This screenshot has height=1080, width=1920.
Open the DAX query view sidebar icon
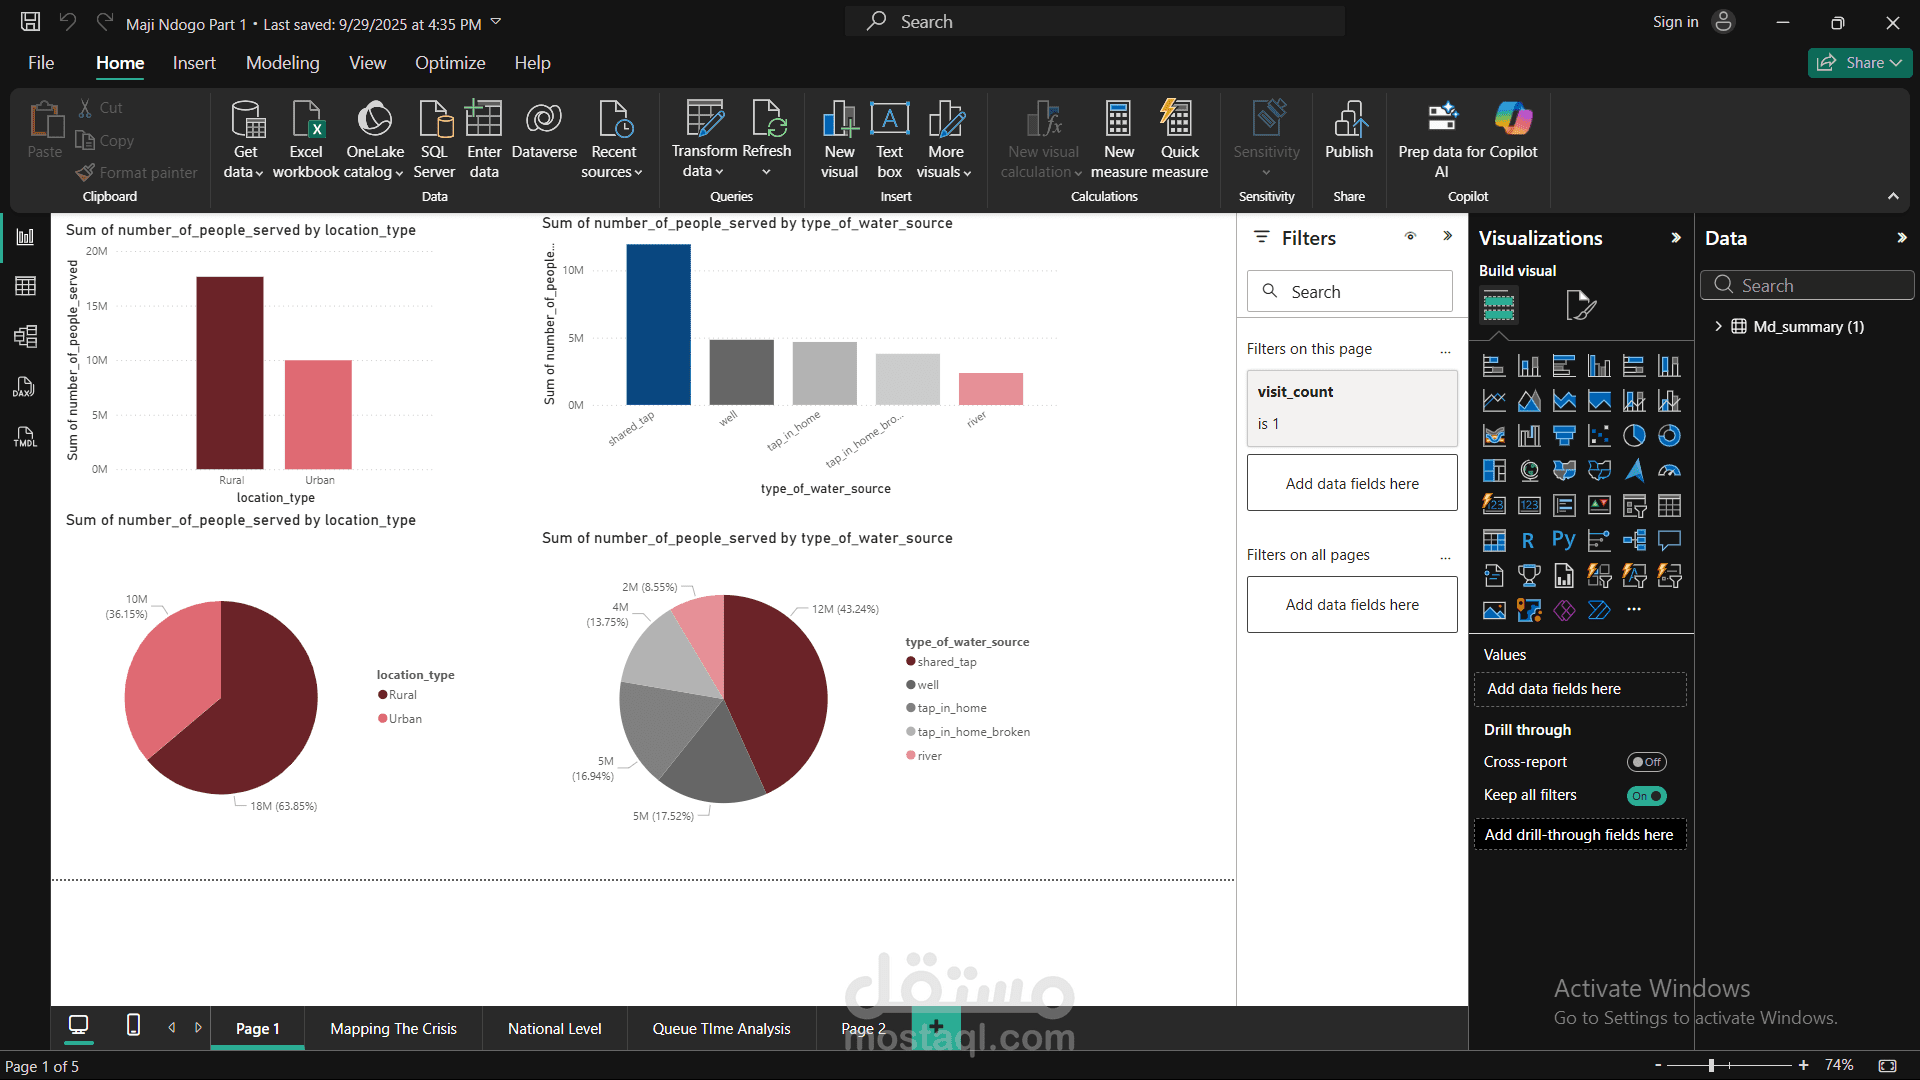coord(25,387)
